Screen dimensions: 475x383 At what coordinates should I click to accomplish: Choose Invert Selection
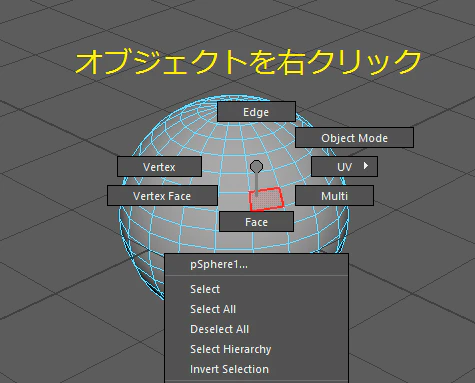(x=257, y=369)
